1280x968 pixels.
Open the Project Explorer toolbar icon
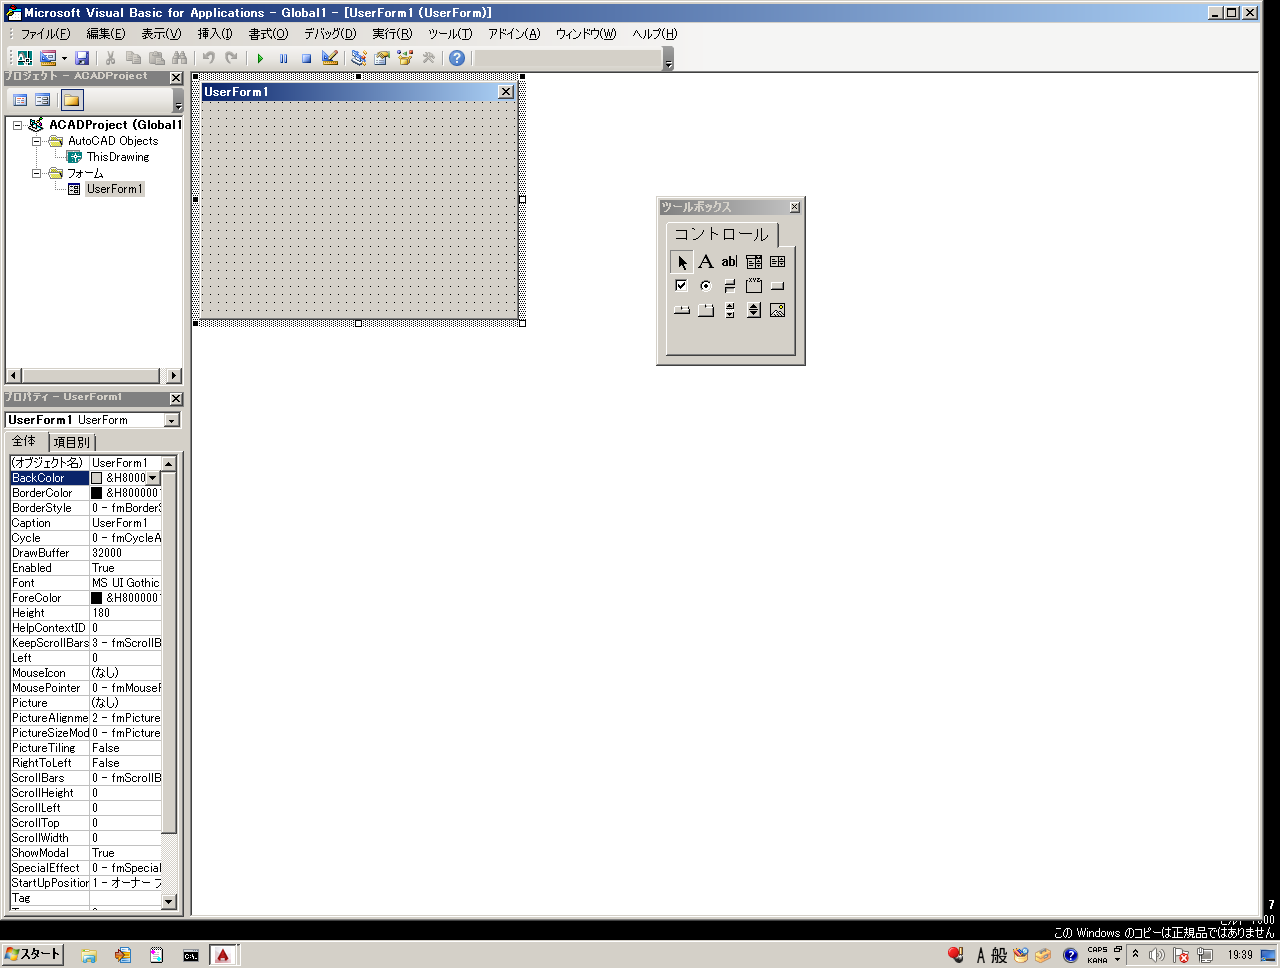(x=358, y=58)
